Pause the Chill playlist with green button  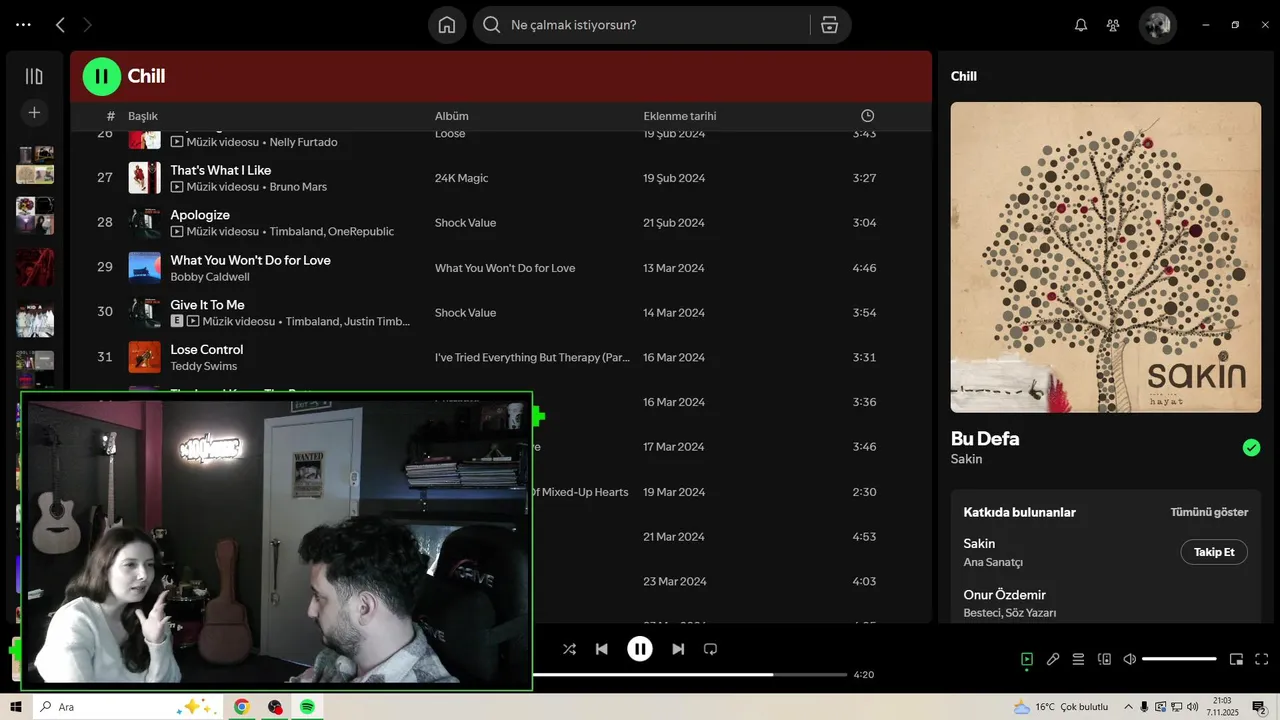101,76
